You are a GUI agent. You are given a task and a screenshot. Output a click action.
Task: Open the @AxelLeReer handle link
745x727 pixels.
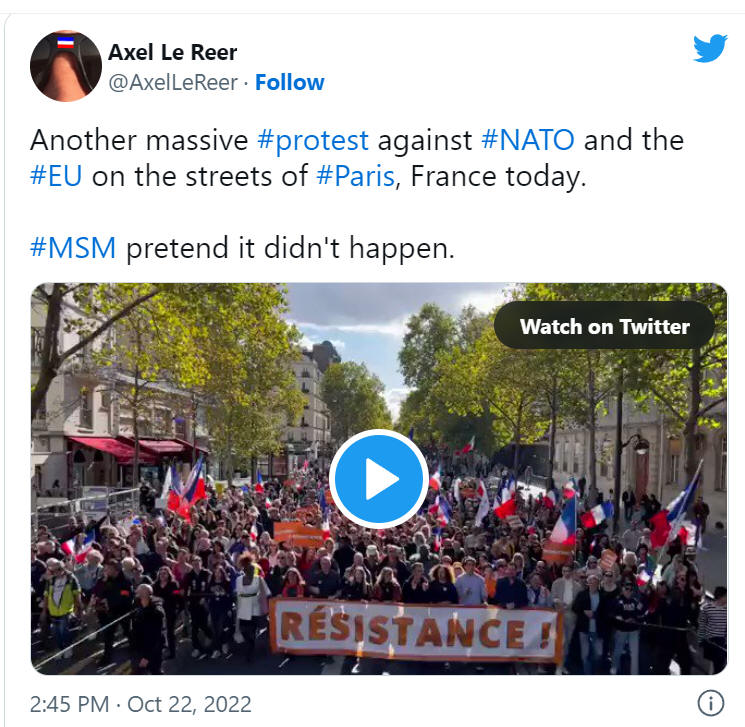point(173,83)
